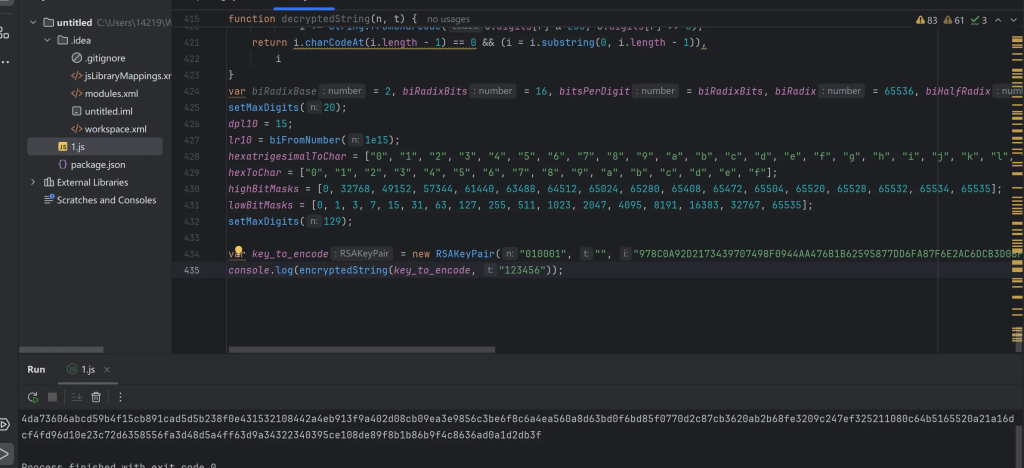Image resolution: width=1024 pixels, height=468 pixels.
Task: Collapse the .idea folder
Action: pyautogui.click(x=47, y=40)
